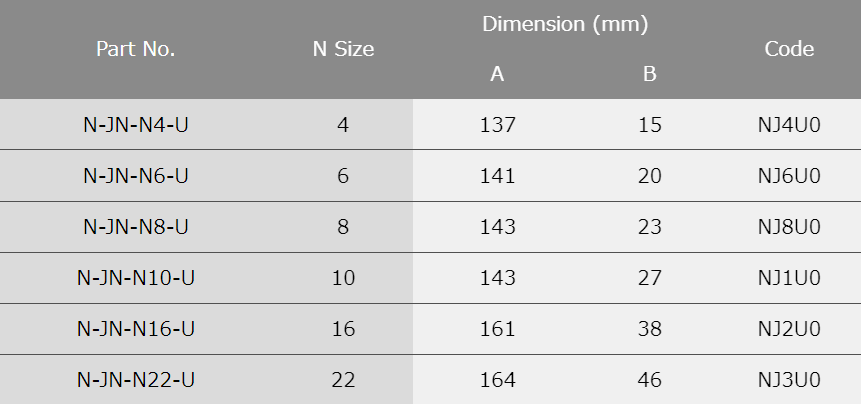Click A value 161 in N16 row
Image resolution: width=861 pixels, height=404 pixels.
click(x=497, y=329)
